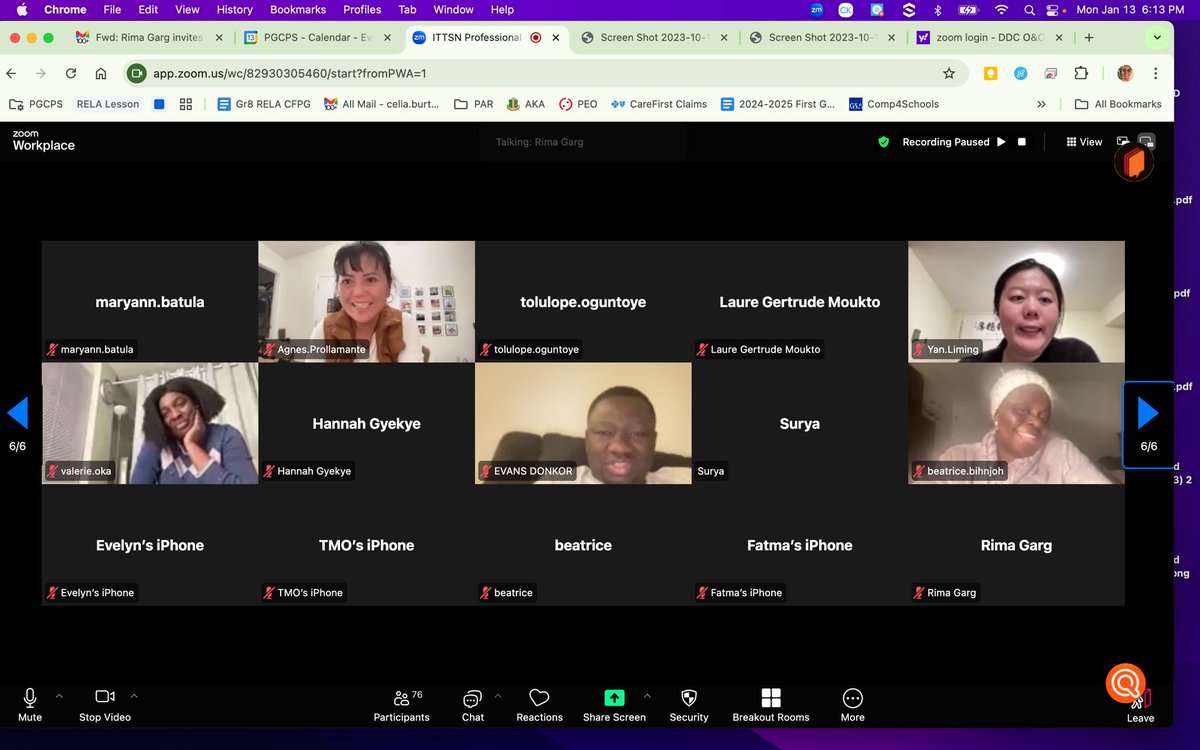Open Gr8 RELA CFPG bookmark
1200x750 pixels.
point(265,104)
